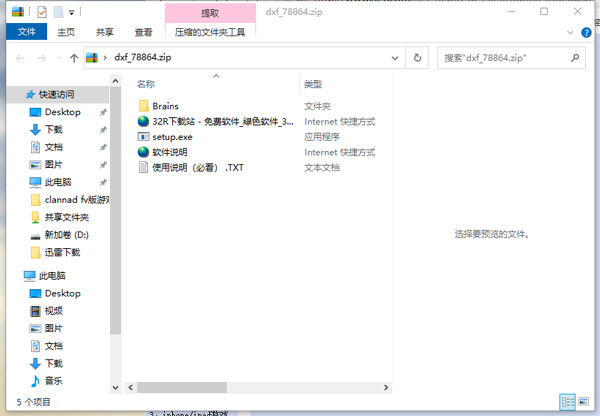600x416 pixels.
Task: Switch to the details view icon
Action: click(568, 402)
